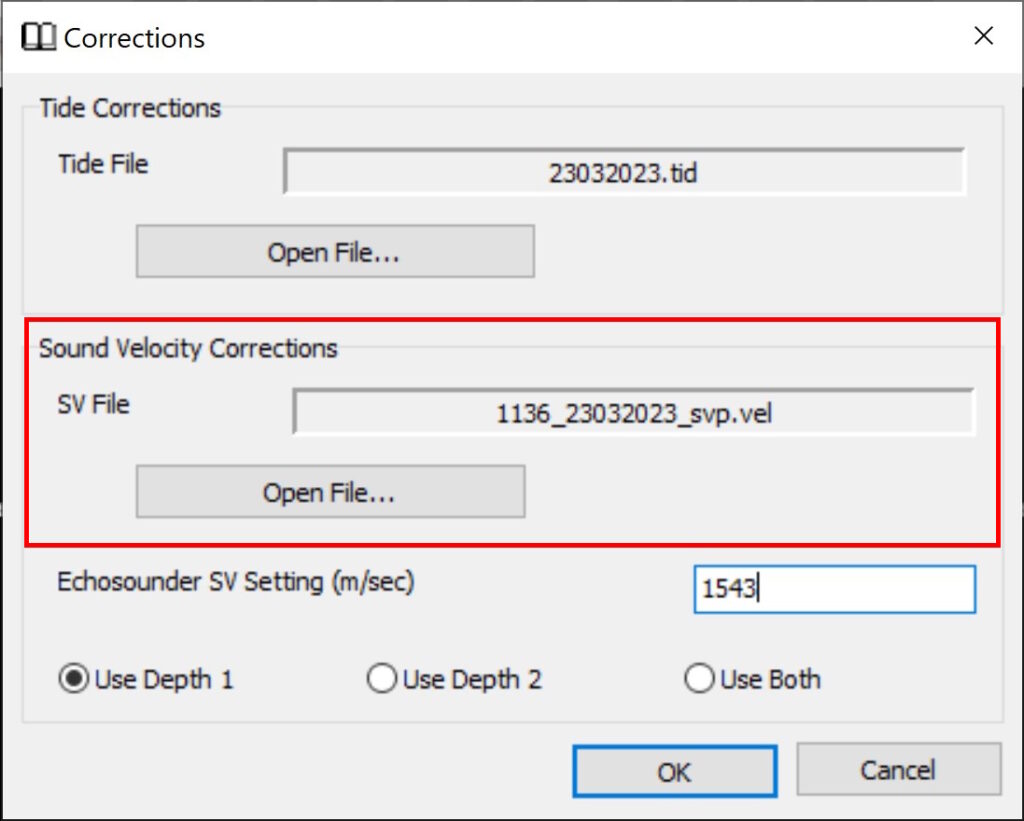The width and height of the screenshot is (1024, 821).
Task: Close the Corrections dialog with the X
Action: point(983,37)
